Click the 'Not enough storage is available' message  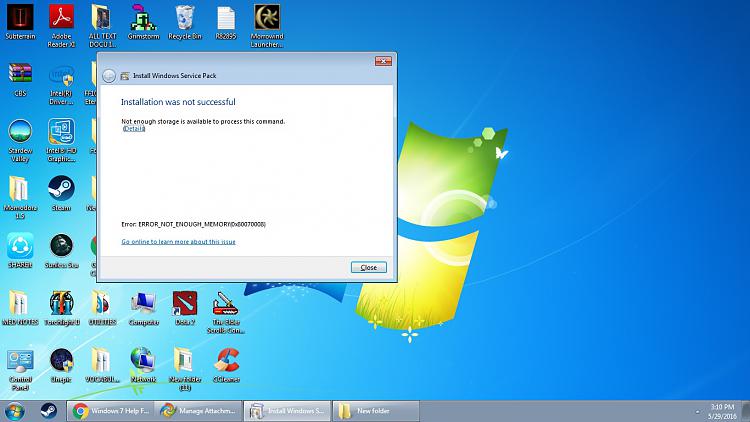point(203,122)
